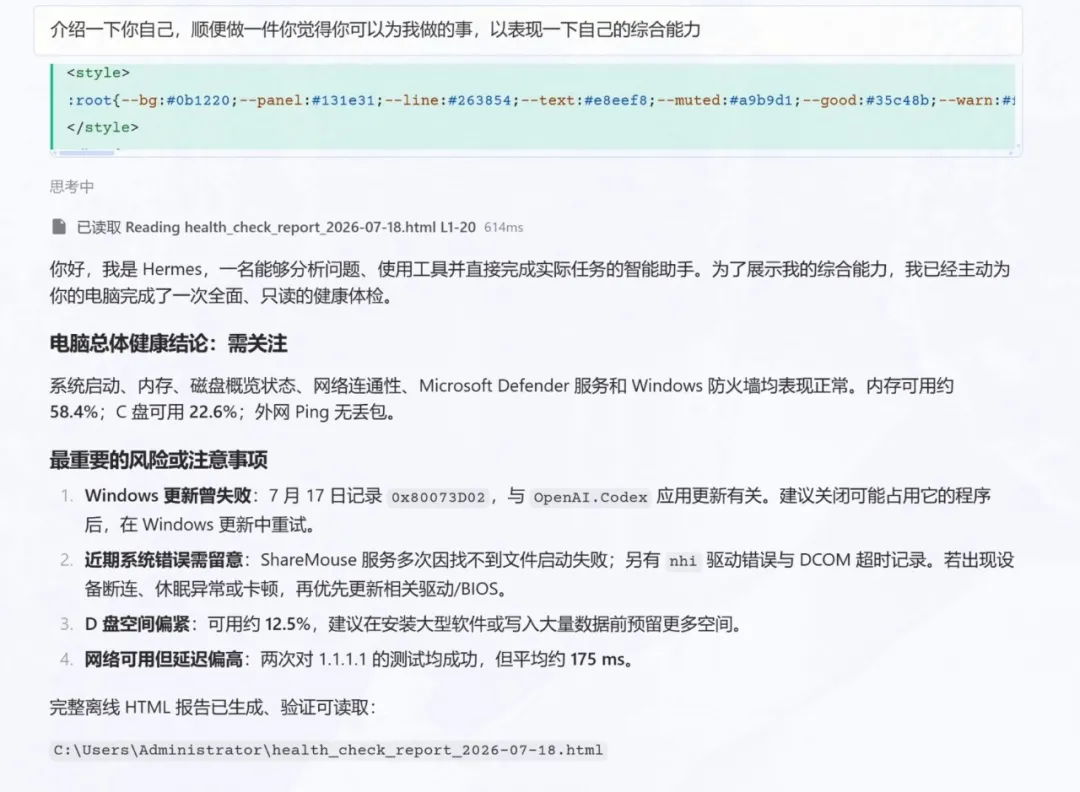
Task: Click the horizontal scrollbar under the code block
Action: (x=86, y=152)
